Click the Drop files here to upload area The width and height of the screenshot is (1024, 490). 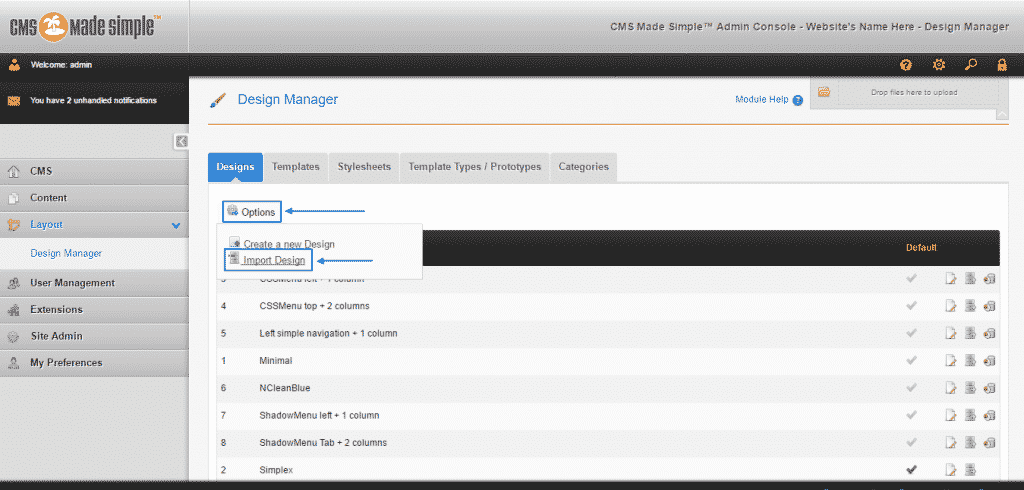[x=914, y=93]
